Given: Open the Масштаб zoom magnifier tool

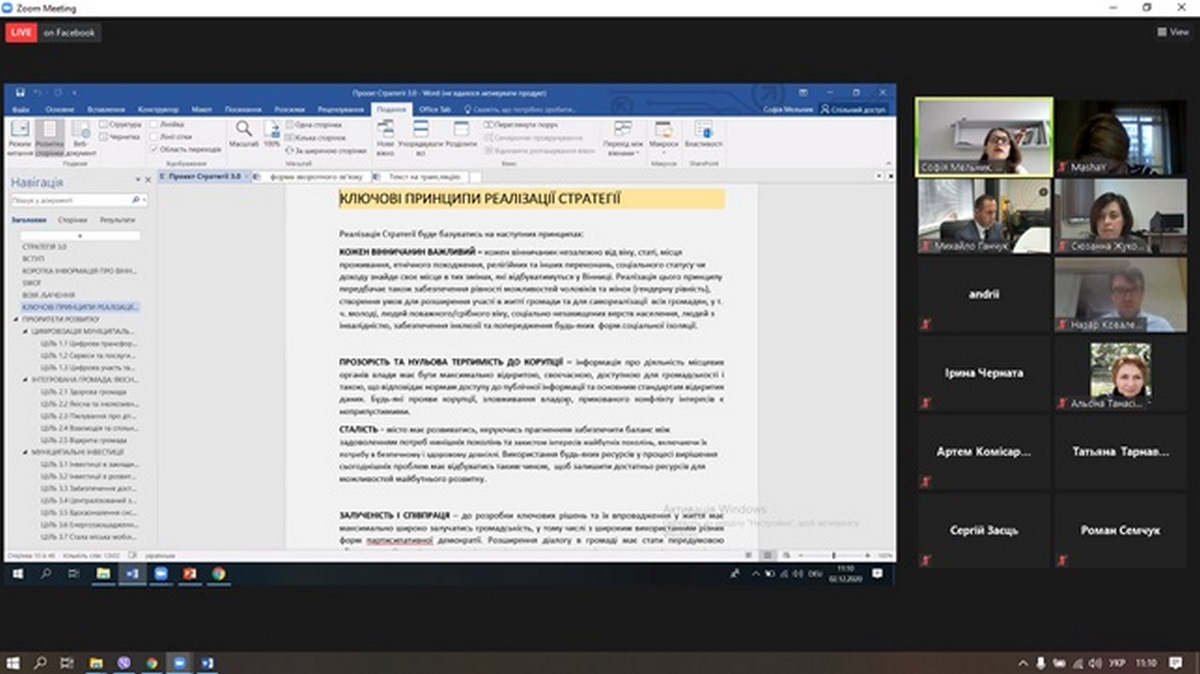Looking at the screenshot, I should coord(243,134).
